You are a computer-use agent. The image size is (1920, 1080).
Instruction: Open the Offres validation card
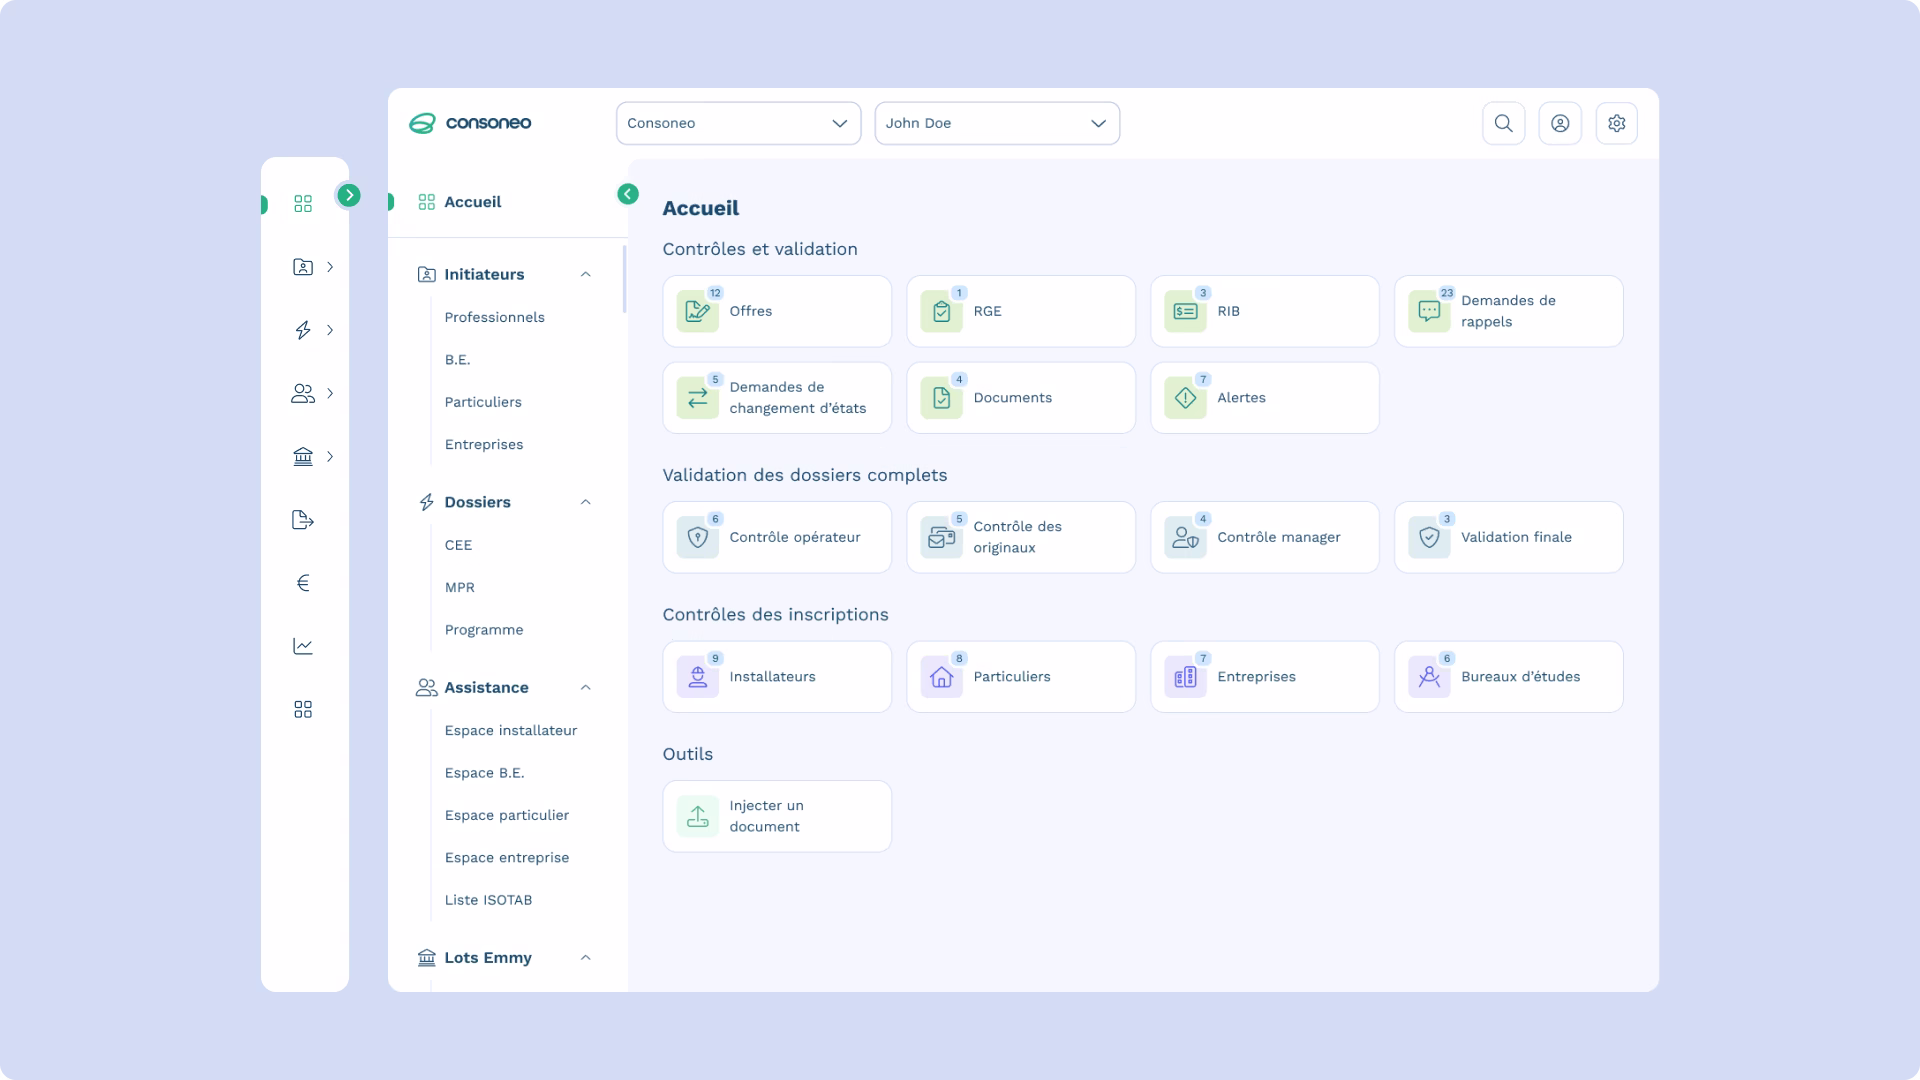click(777, 311)
